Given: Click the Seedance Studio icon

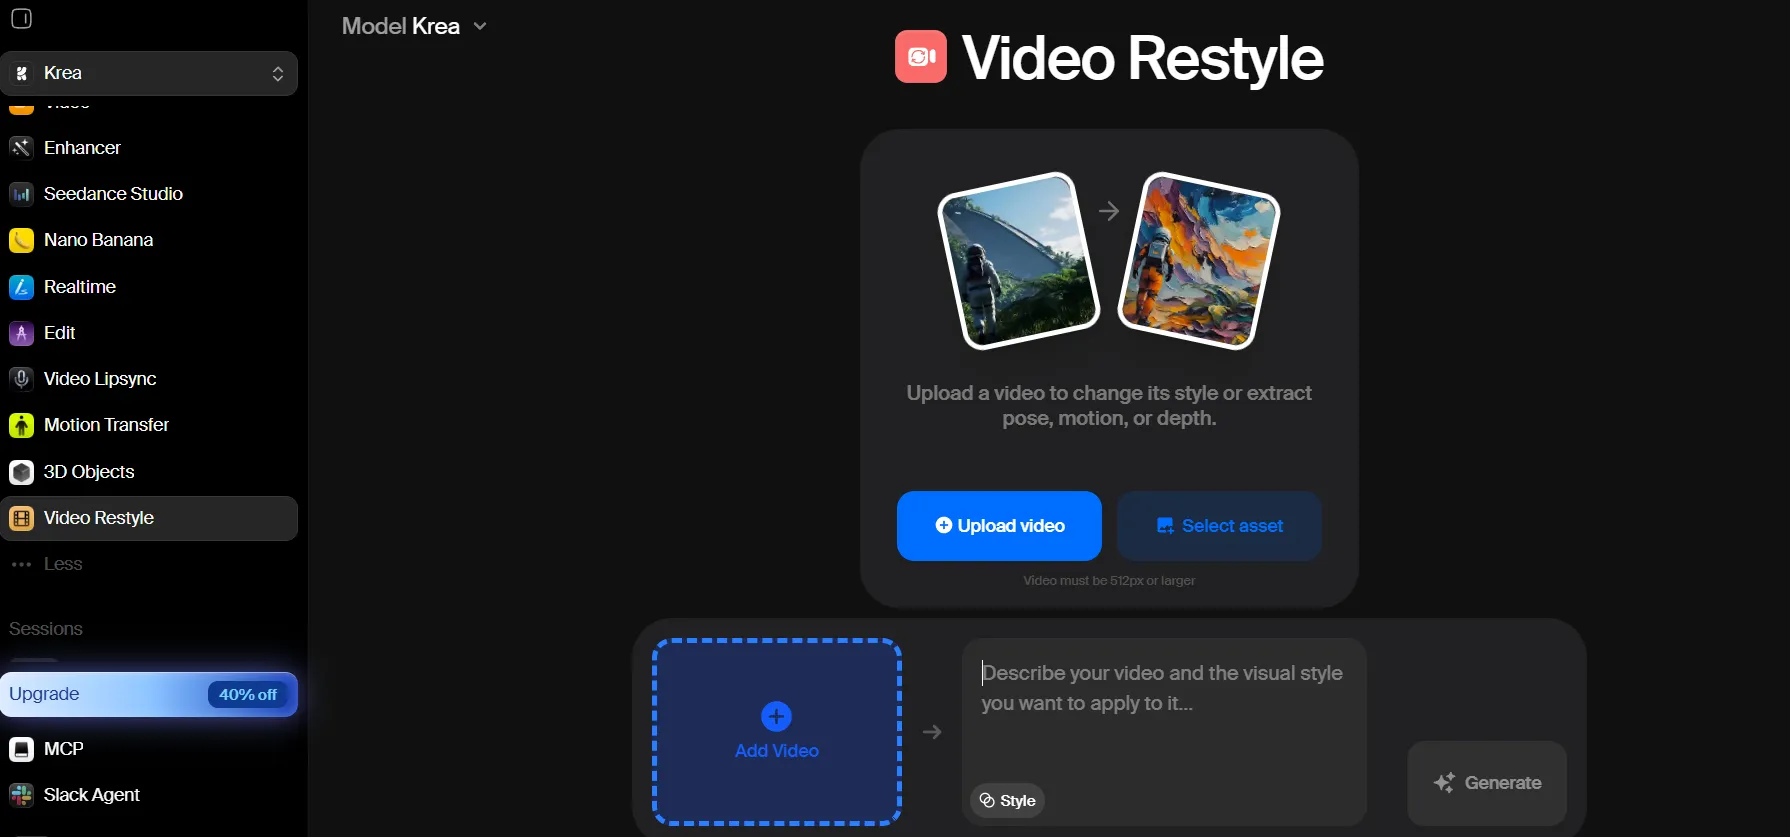Looking at the screenshot, I should [x=21, y=194].
